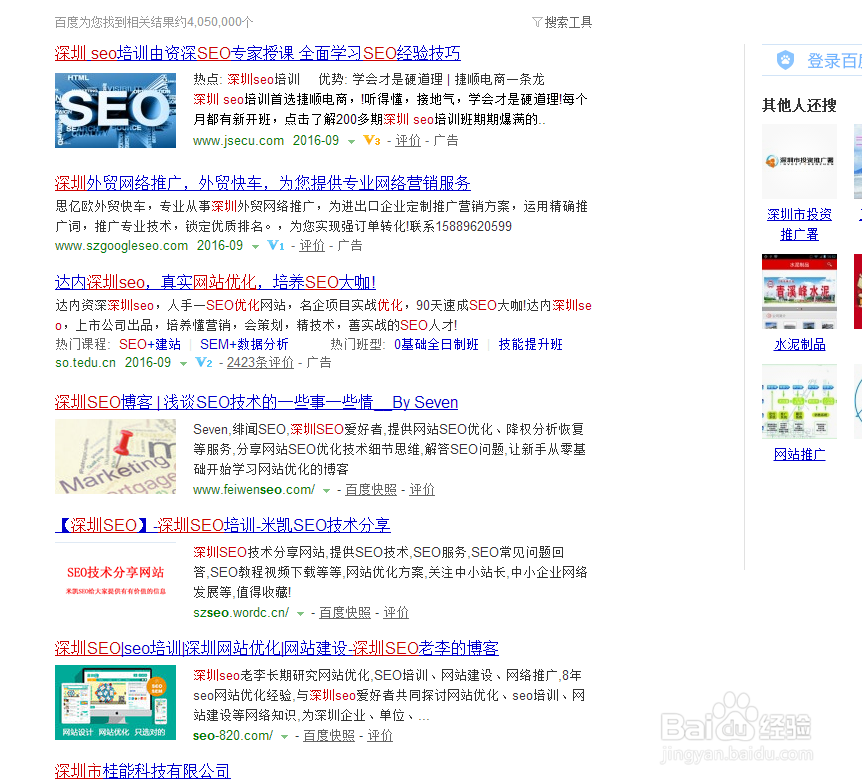Click the www.szgoogleseo.com green URL text
The width and height of the screenshot is (862, 784).
pos(121,246)
